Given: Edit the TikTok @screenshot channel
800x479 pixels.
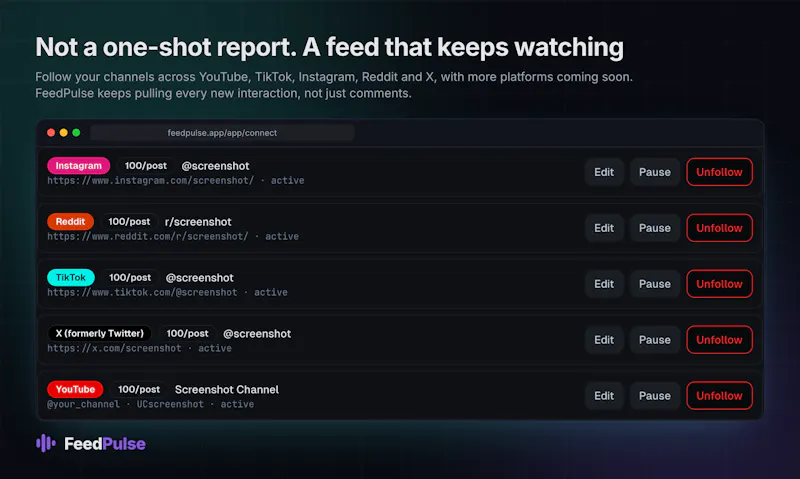Looking at the screenshot, I should [604, 284].
